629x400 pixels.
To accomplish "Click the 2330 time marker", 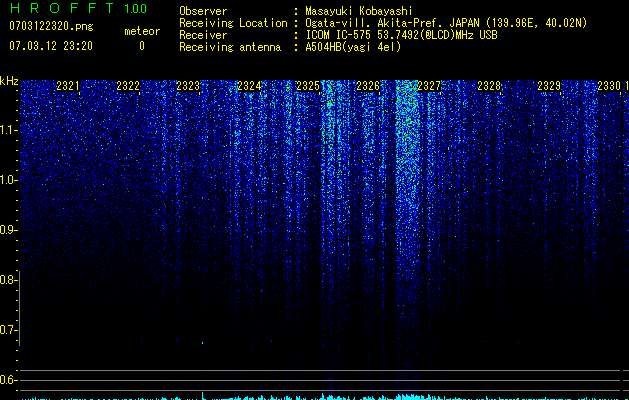I will (609, 85).
